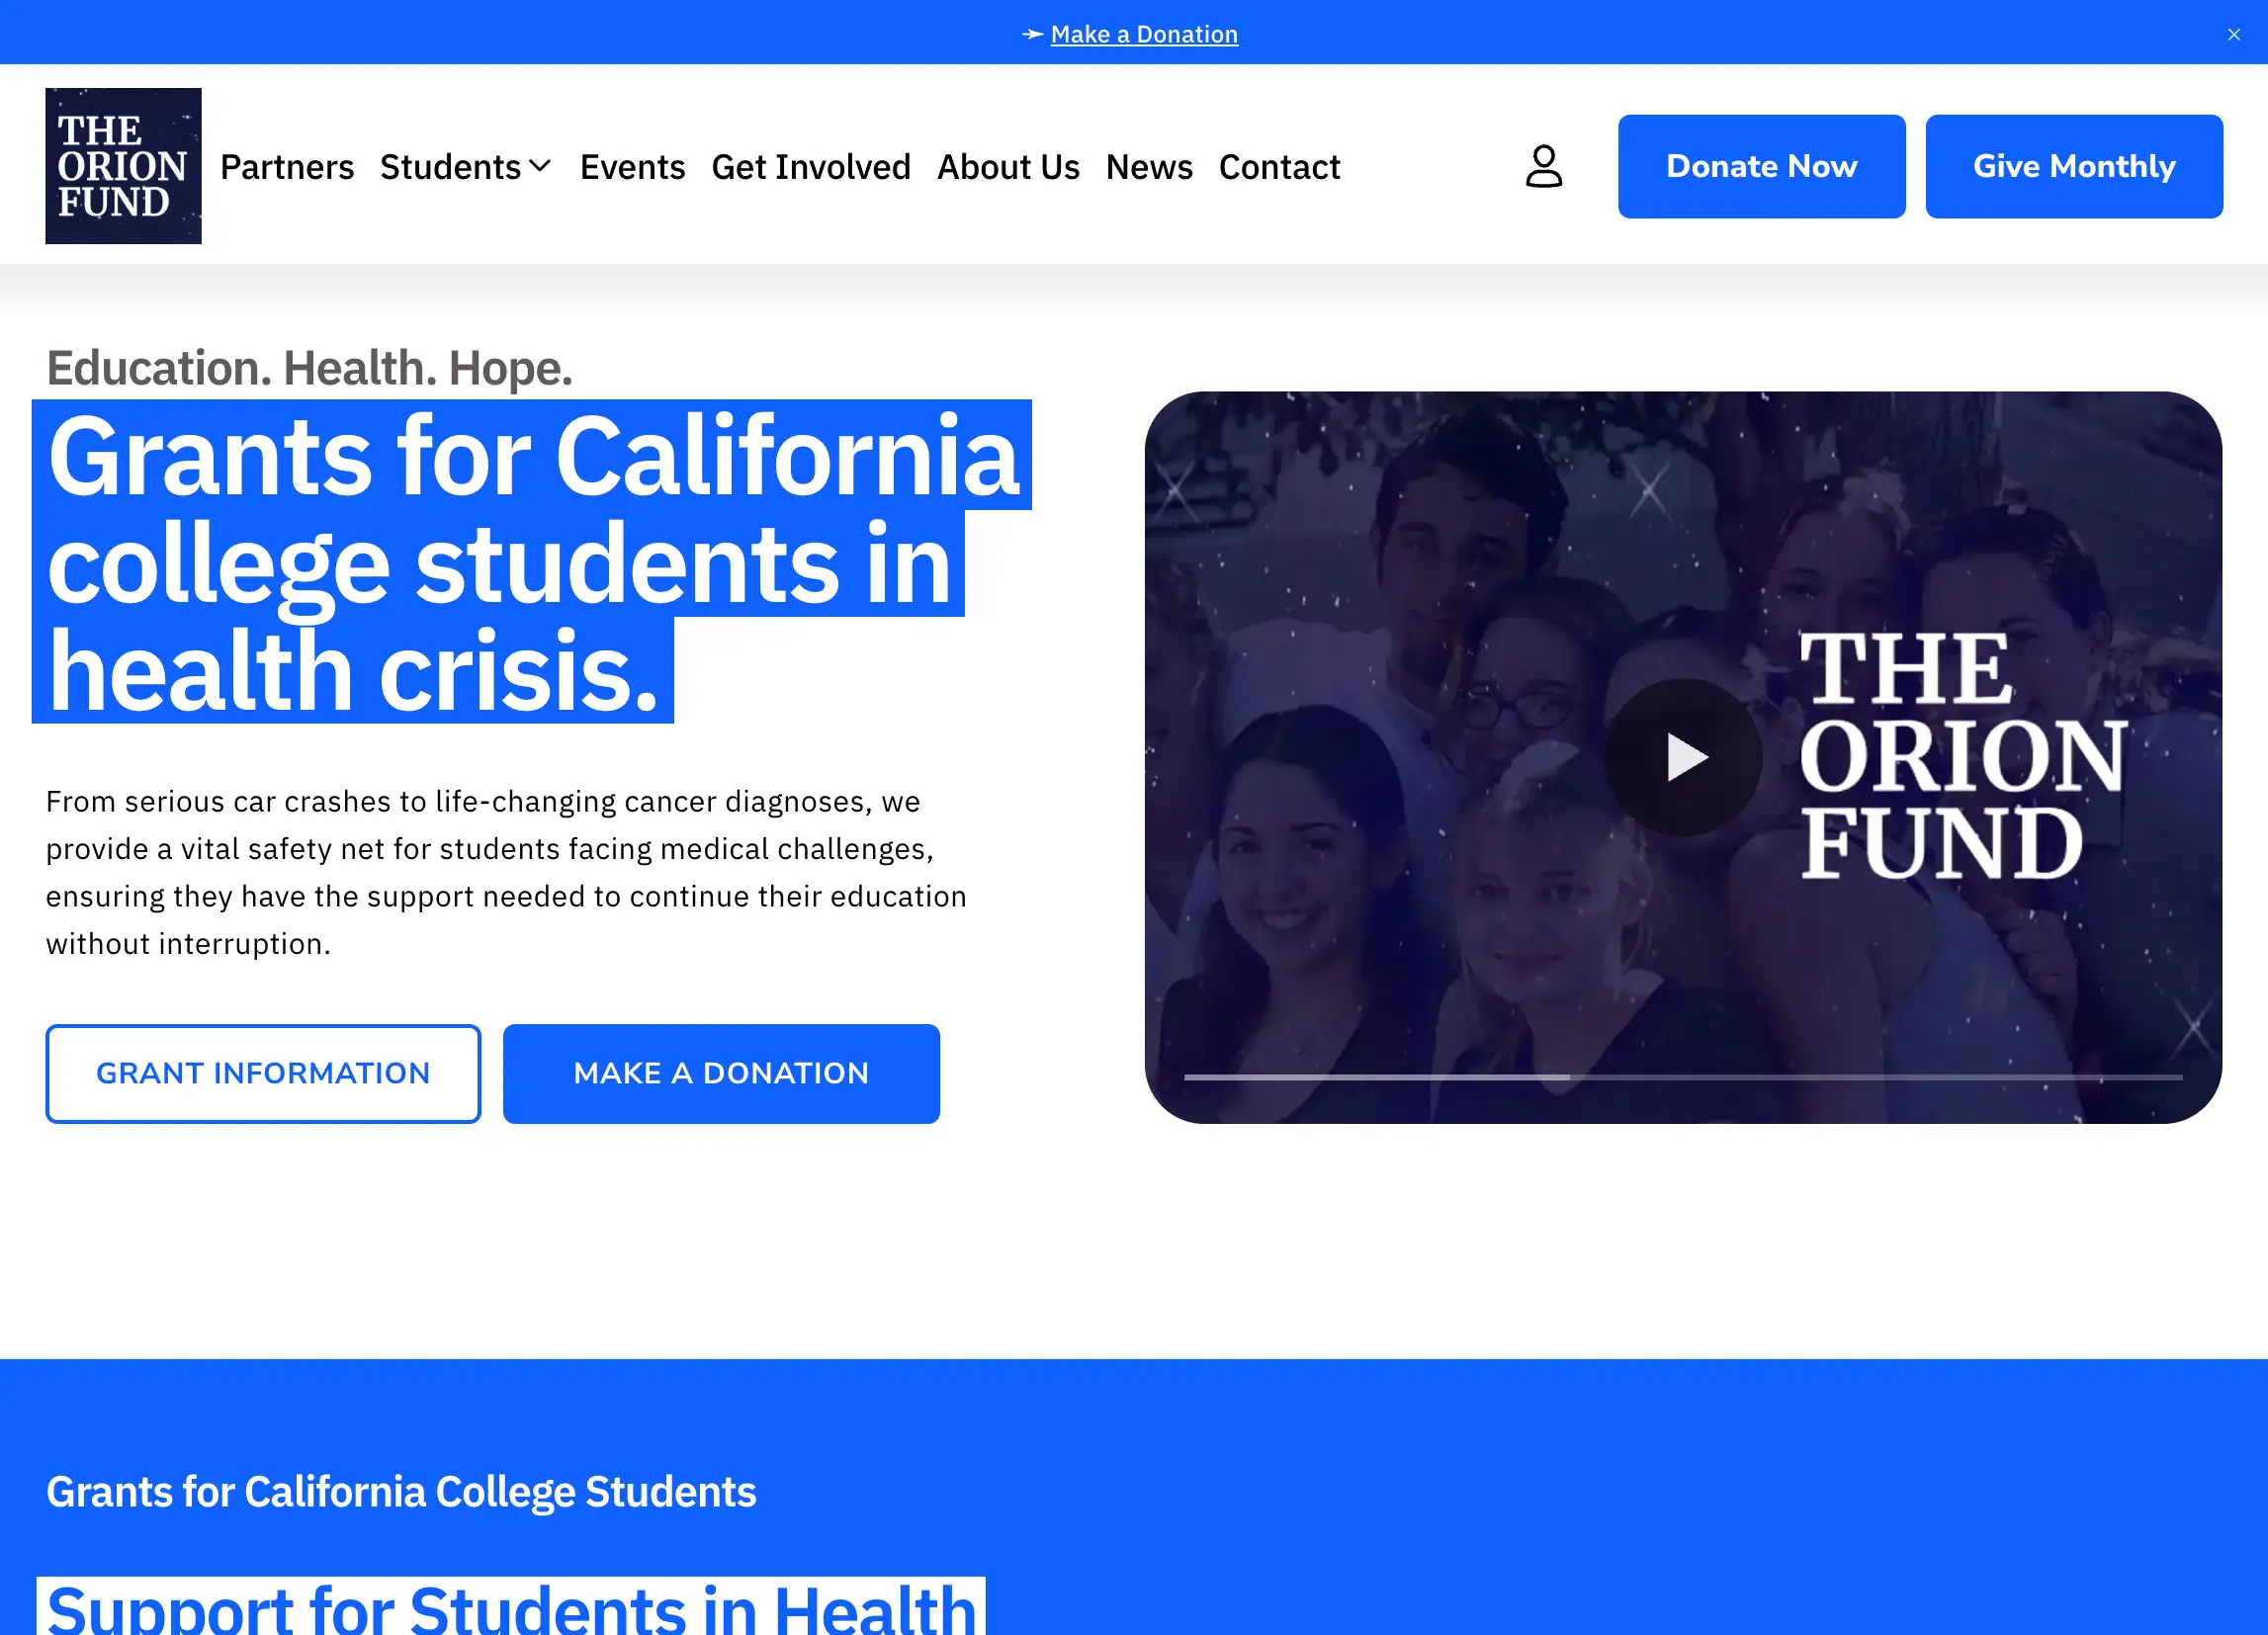
Task: Click the arrow icon beside Make a Donation
Action: pyautogui.click(x=1032, y=34)
